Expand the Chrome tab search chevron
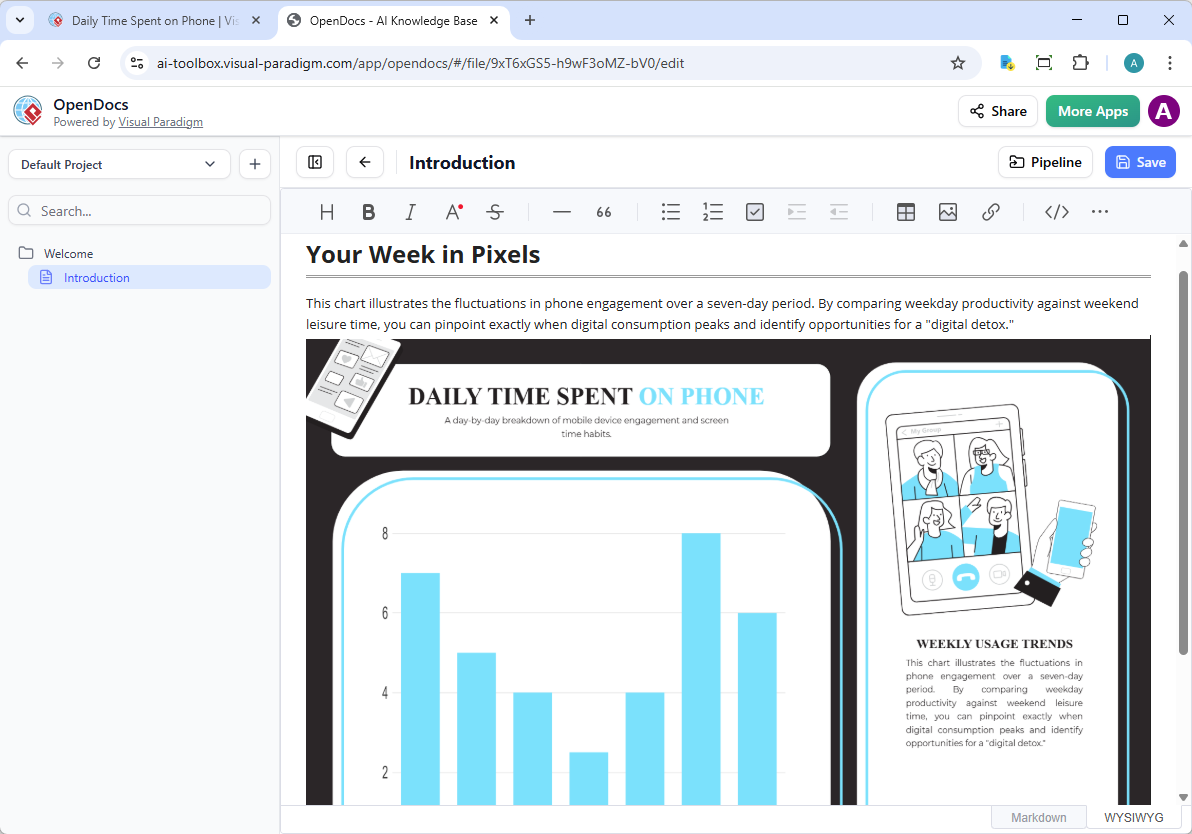Image resolution: width=1192 pixels, height=834 pixels. click(20, 20)
